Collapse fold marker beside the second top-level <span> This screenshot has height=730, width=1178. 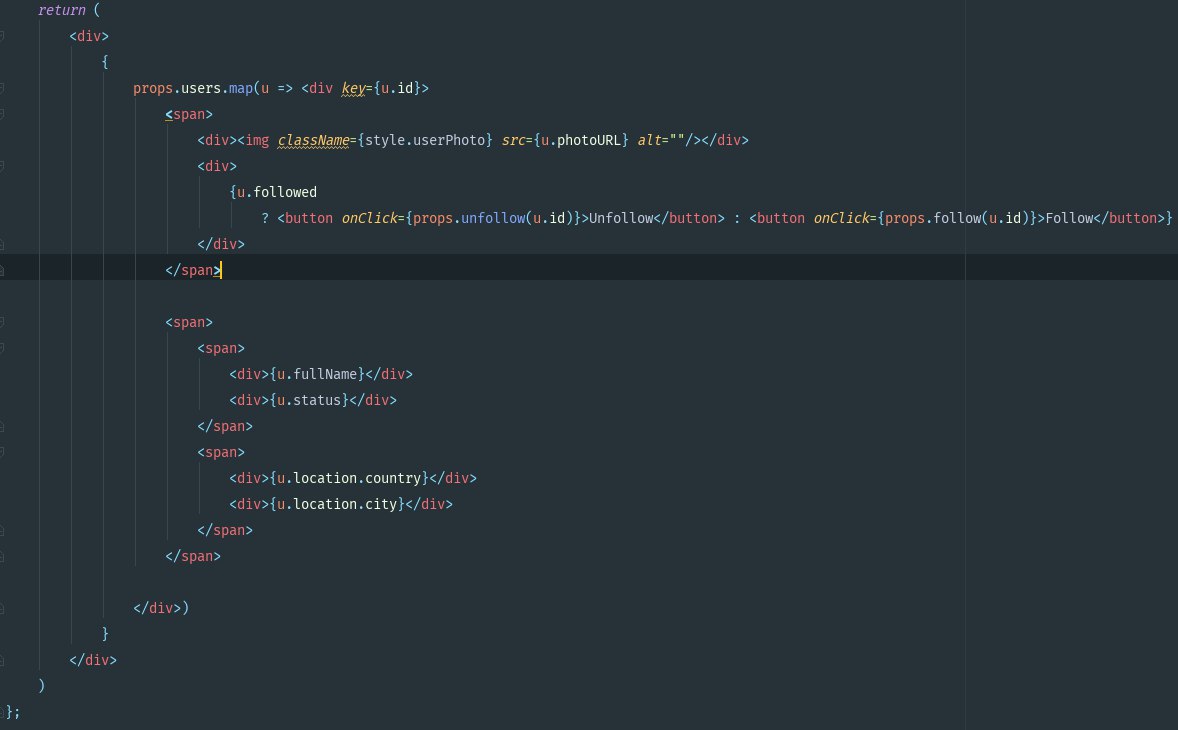[x=2, y=322]
